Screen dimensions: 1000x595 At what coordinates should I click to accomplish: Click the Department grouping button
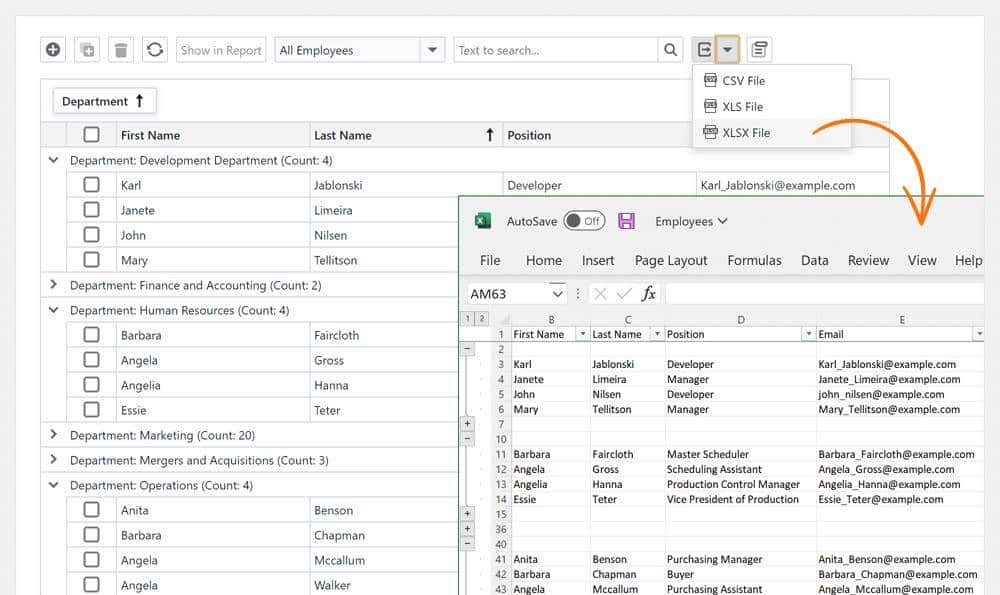click(x=104, y=101)
